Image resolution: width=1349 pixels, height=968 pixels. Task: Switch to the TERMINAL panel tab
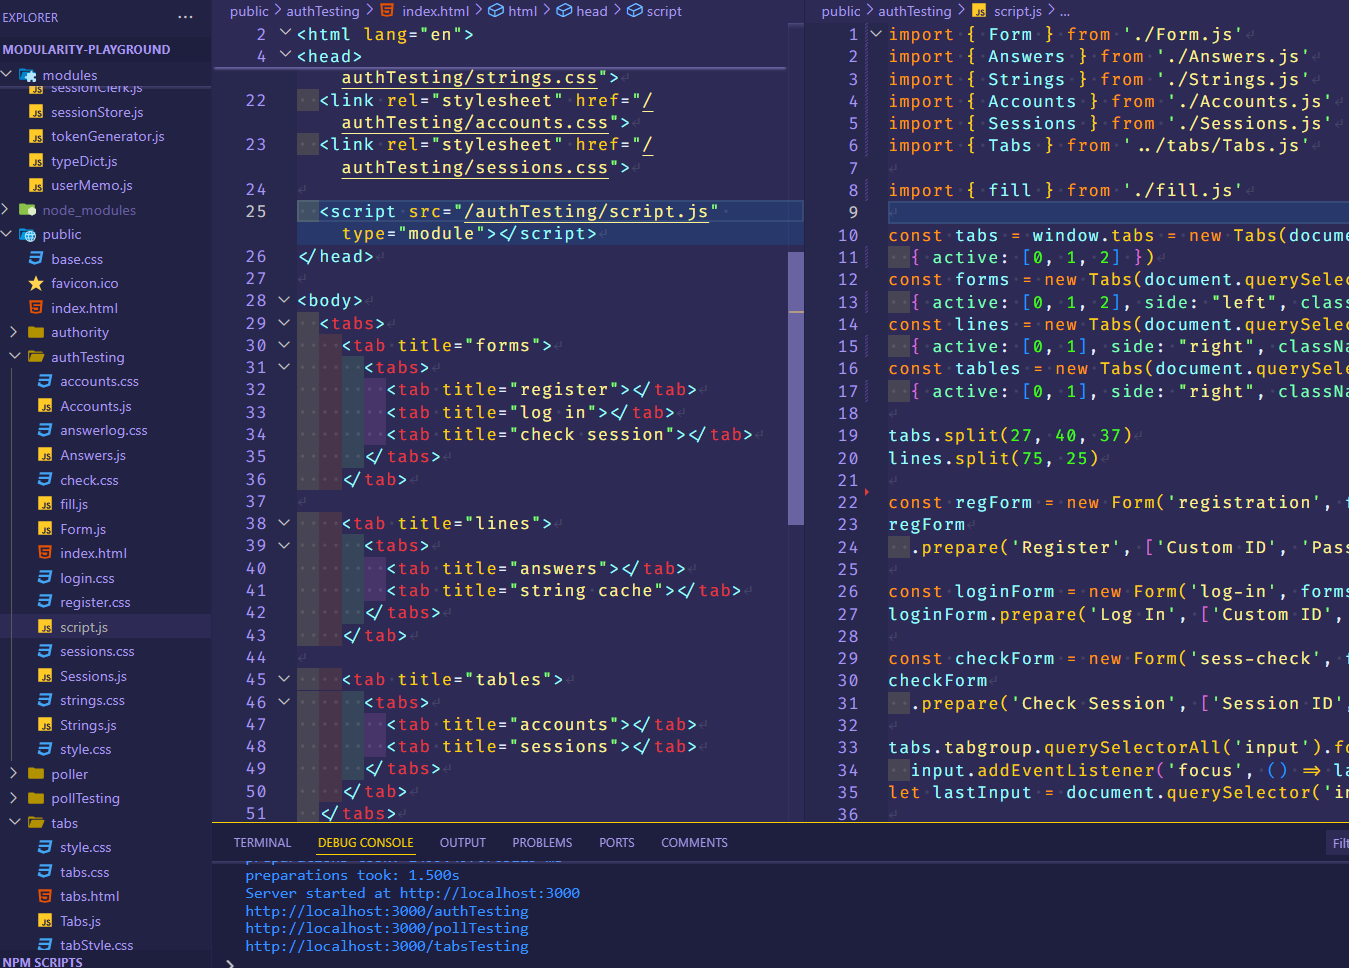coord(262,843)
